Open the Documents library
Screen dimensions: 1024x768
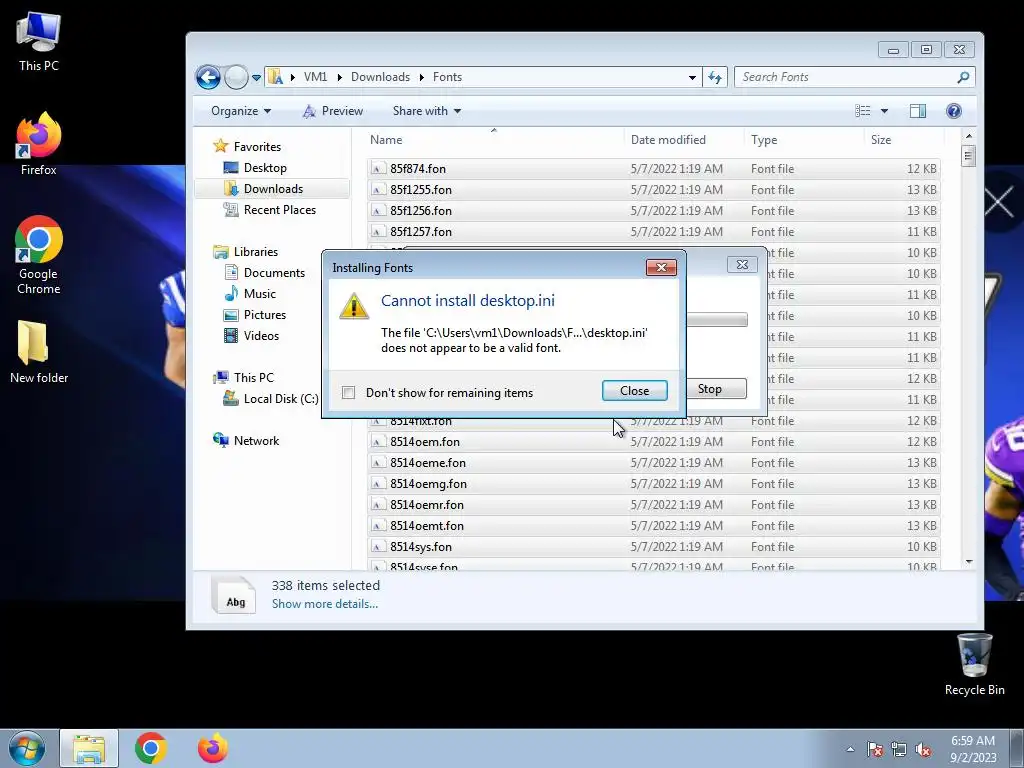pyautogui.click(x=274, y=272)
